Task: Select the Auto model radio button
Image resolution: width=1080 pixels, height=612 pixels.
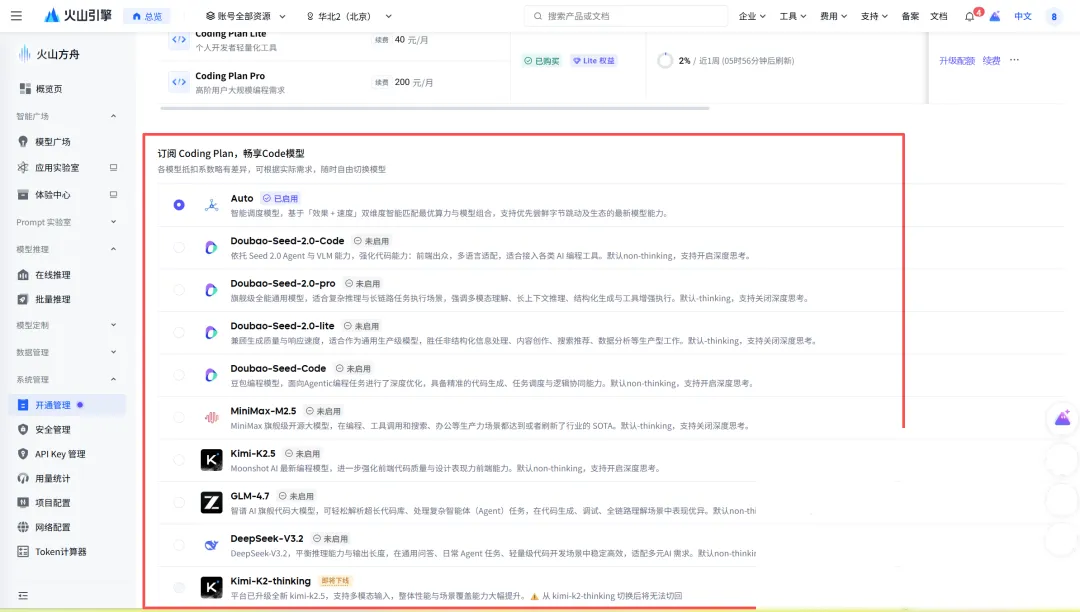Action: coord(179,205)
